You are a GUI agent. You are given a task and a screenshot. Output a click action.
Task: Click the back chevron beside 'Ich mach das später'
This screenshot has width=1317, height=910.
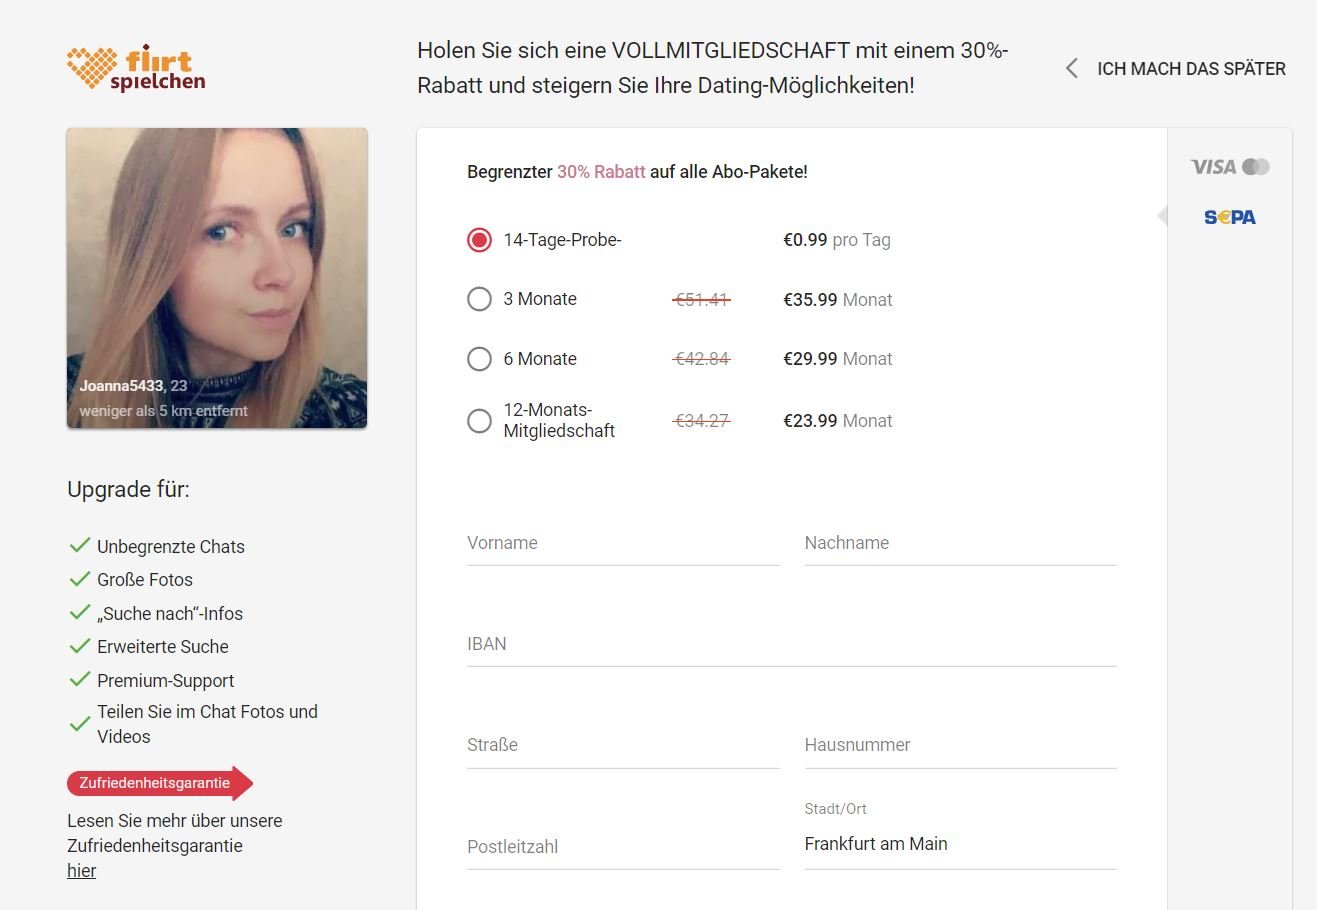tap(1072, 69)
